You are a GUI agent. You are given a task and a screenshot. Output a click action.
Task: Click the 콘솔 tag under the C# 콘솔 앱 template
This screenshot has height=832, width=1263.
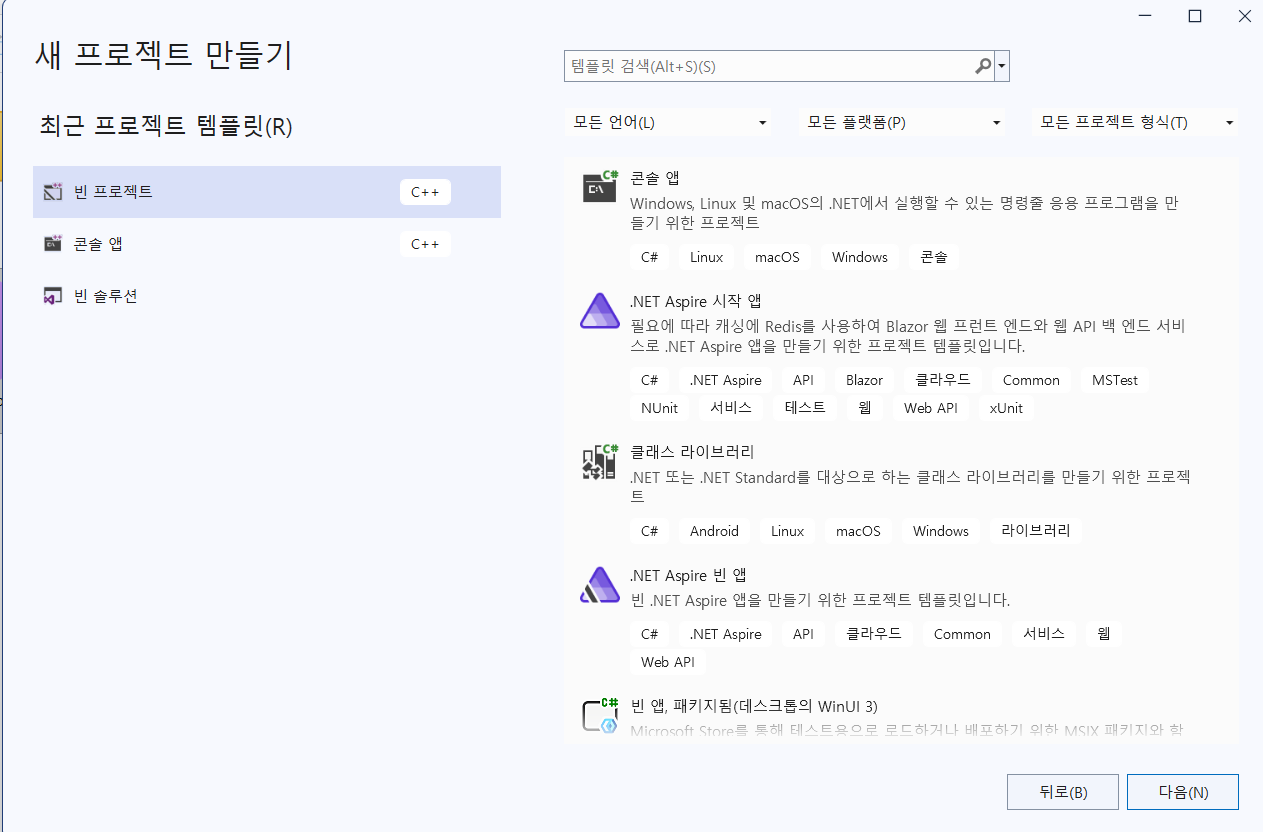coord(934,257)
